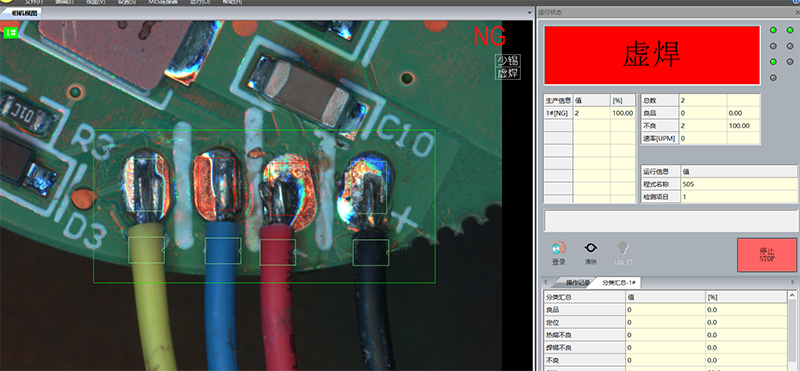Click the 清除 clear eye icon
This screenshot has height=371, width=800.
[x=591, y=249]
